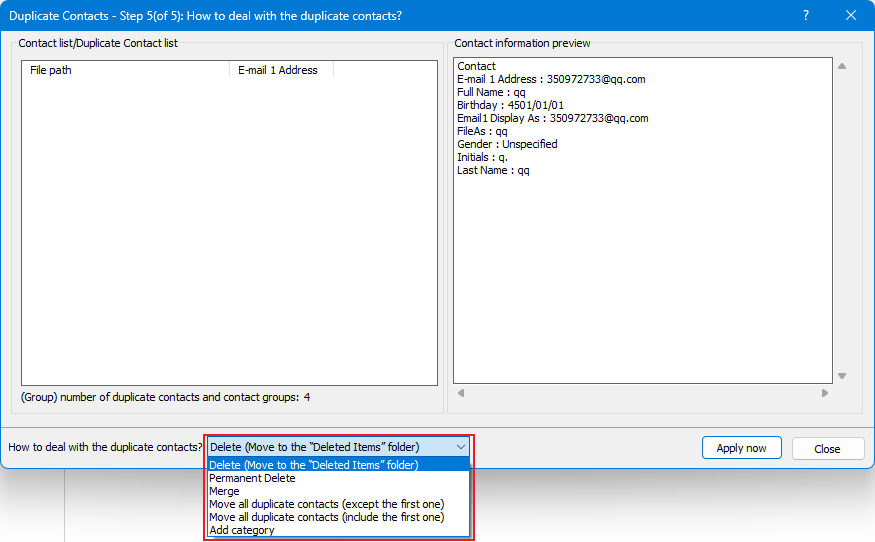The image size is (875, 542).
Task: Click the help question mark icon
Action: click(x=806, y=16)
